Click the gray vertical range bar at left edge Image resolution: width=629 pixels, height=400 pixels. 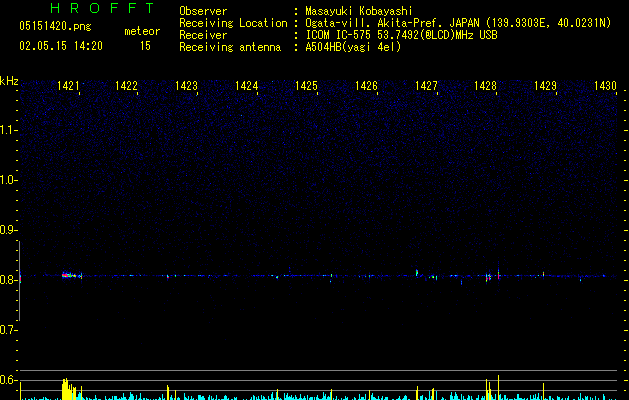(20, 281)
